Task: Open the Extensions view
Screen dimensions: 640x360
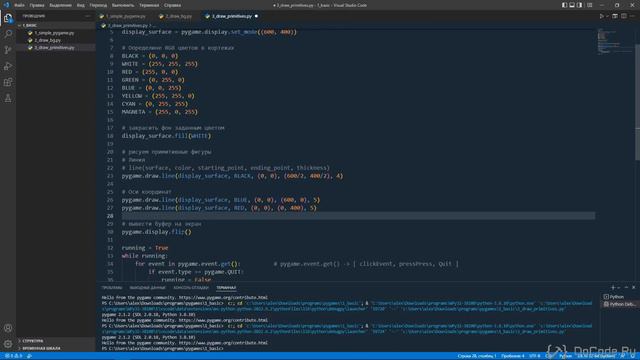Action: pyautogui.click(x=8, y=82)
